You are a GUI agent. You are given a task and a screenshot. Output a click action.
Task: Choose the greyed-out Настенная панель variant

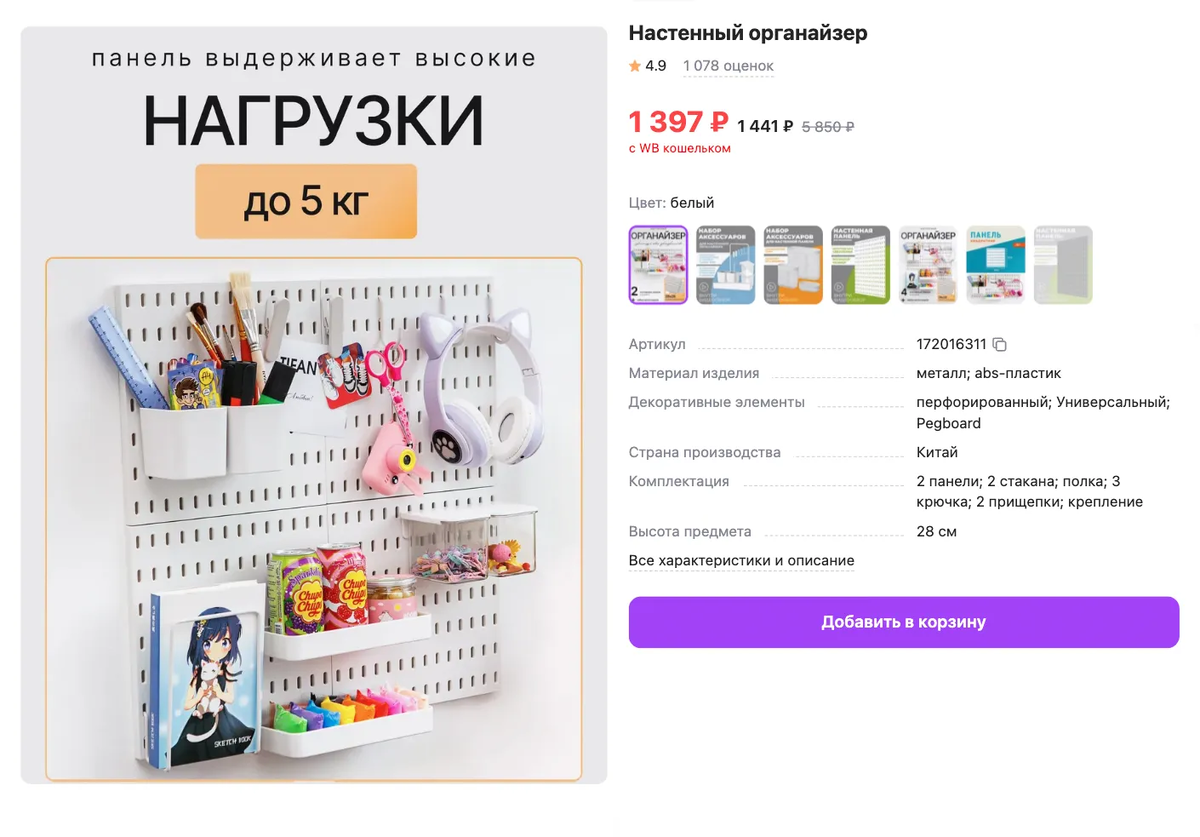(1063, 265)
